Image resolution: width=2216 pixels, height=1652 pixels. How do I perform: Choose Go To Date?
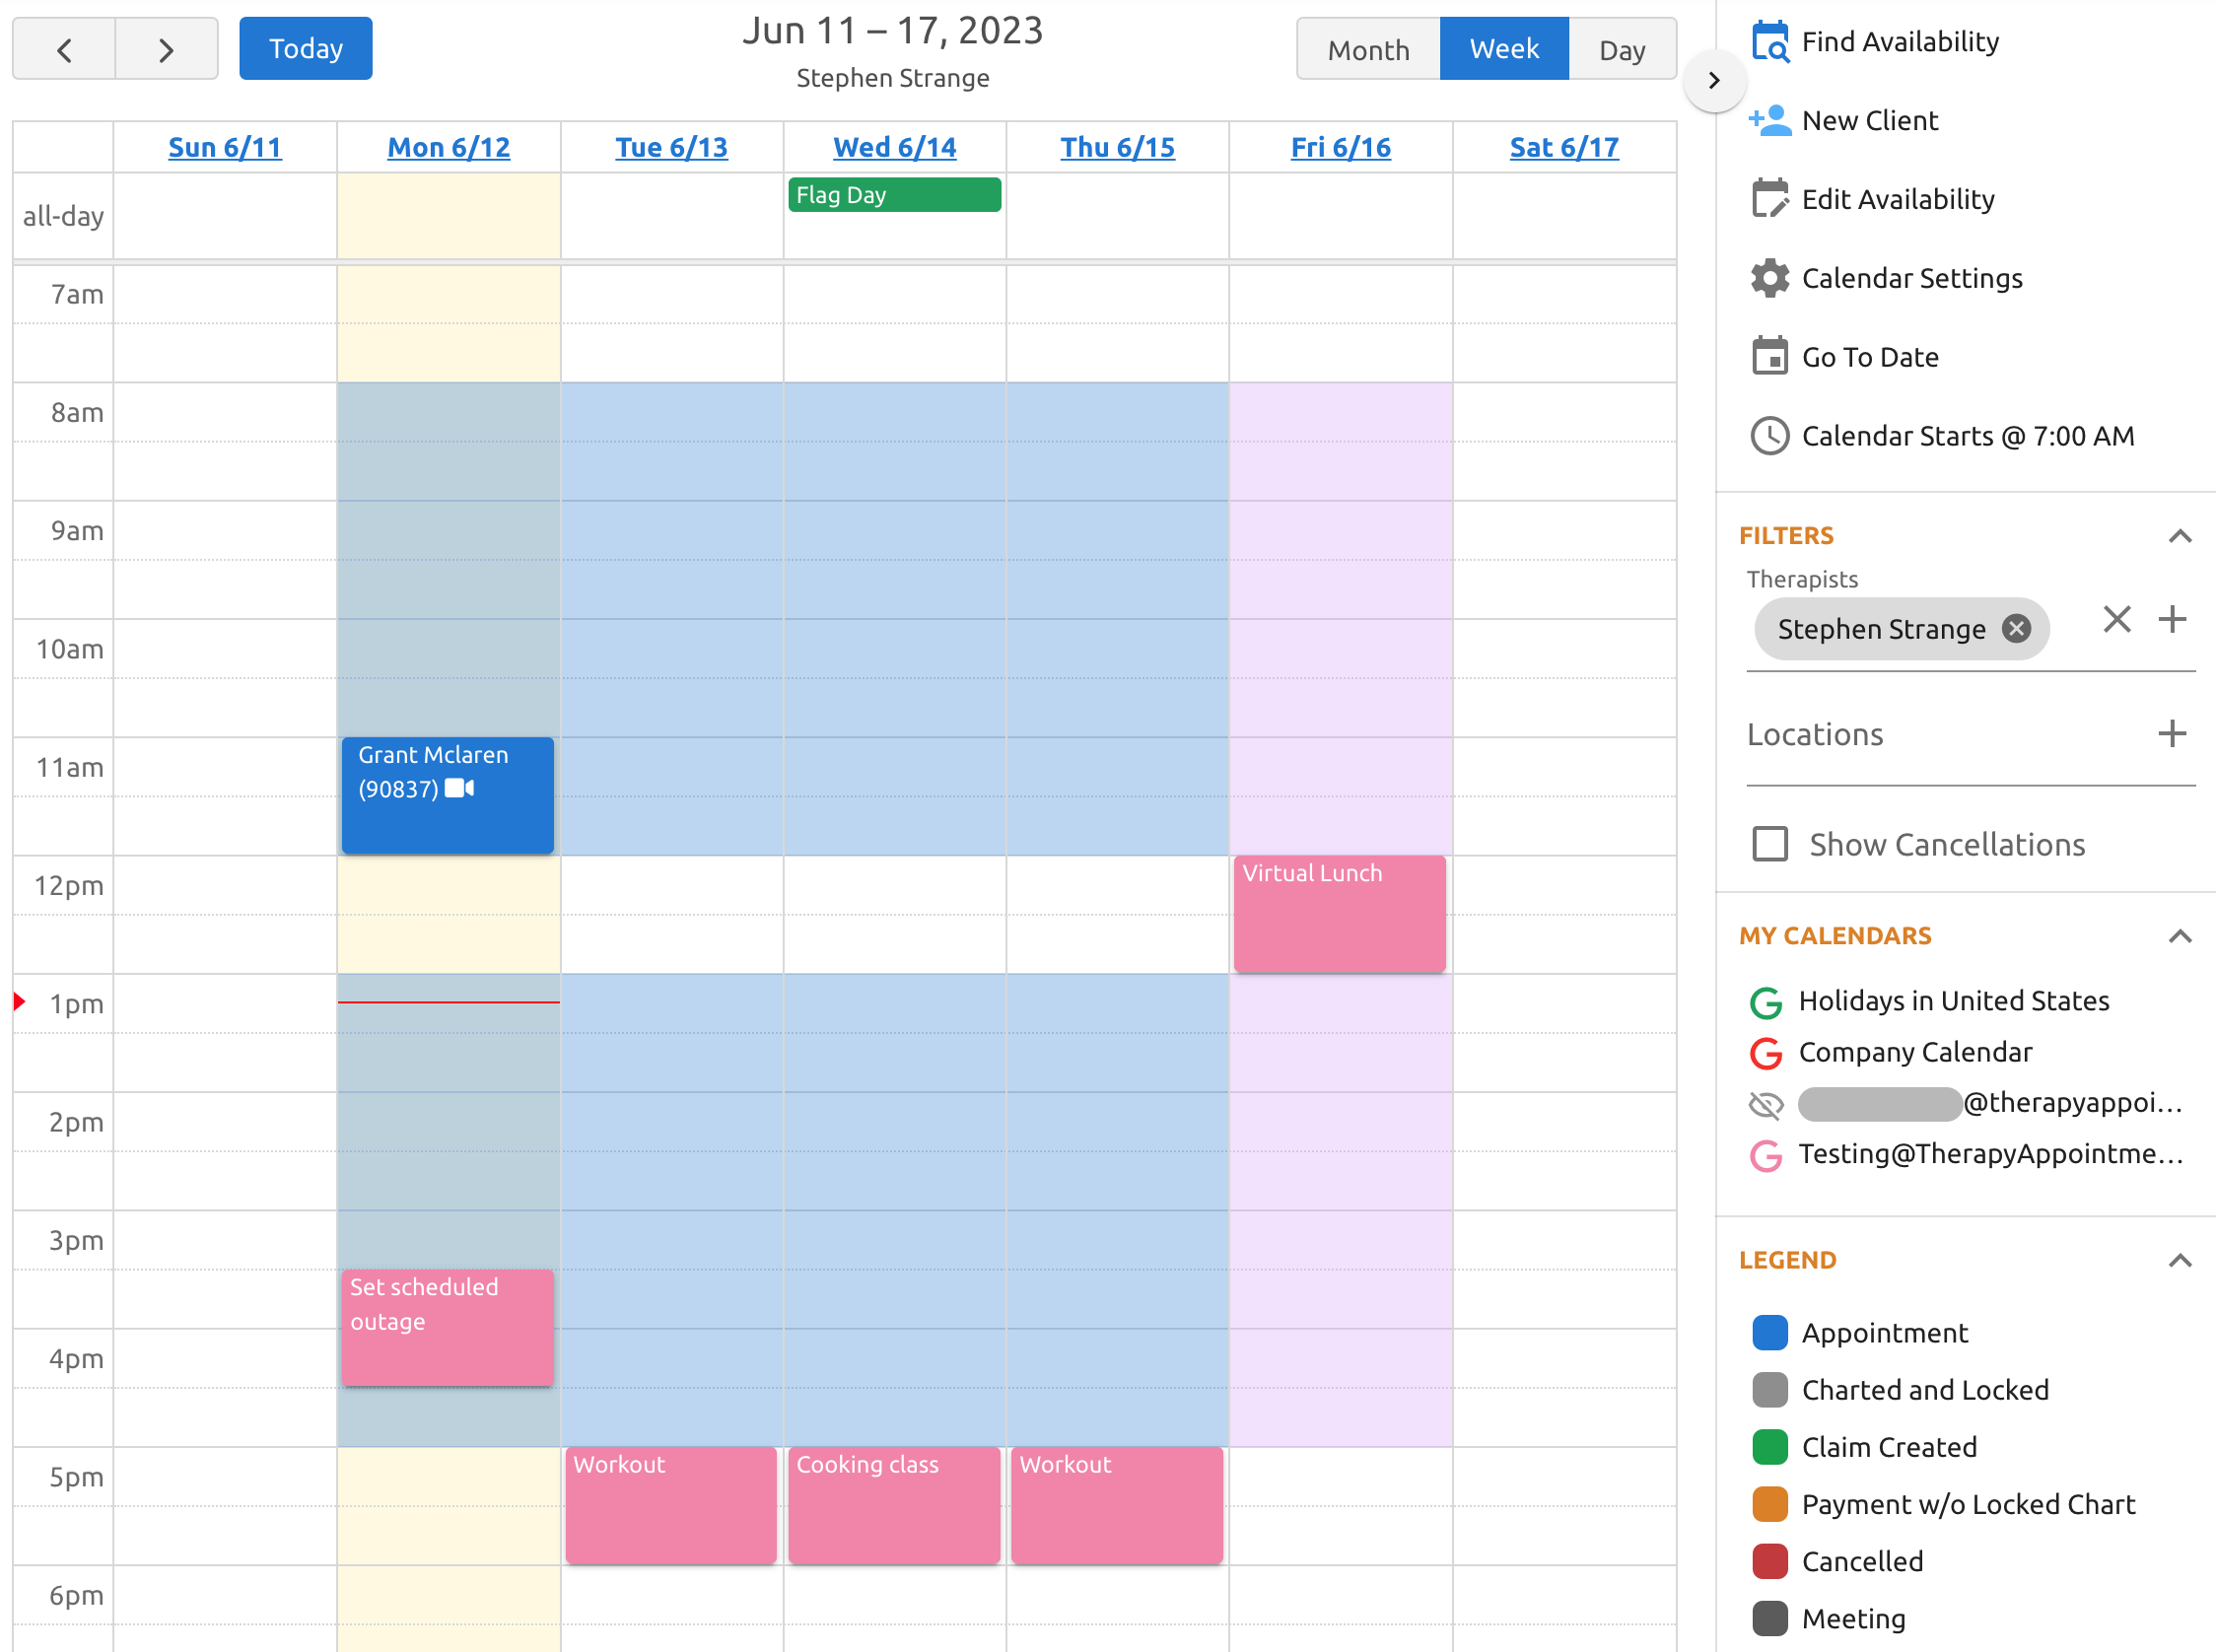tap(1870, 357)
